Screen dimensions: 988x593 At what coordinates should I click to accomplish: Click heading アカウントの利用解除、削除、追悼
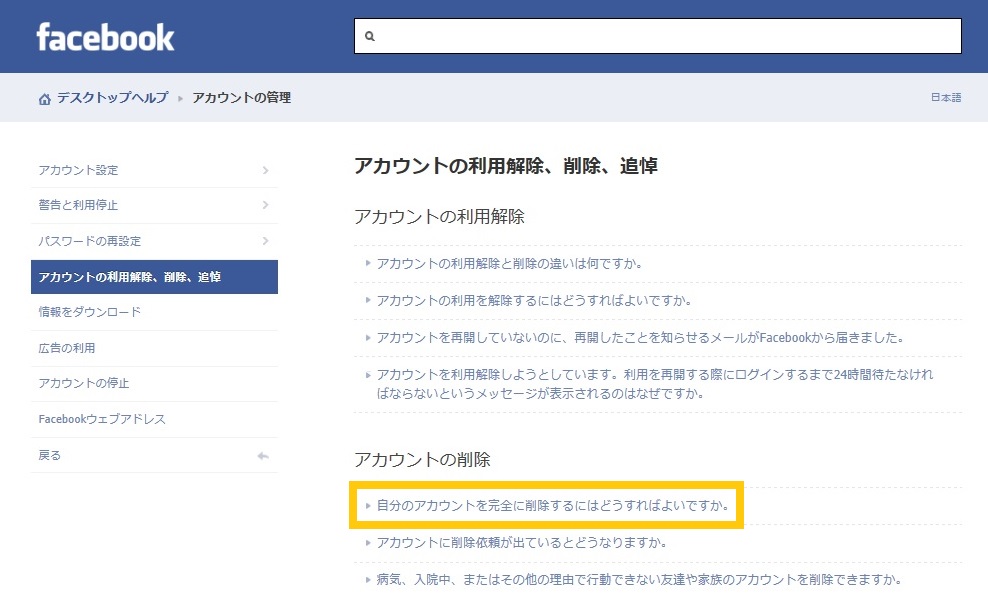pyautogui.click(x=506, y=166)
